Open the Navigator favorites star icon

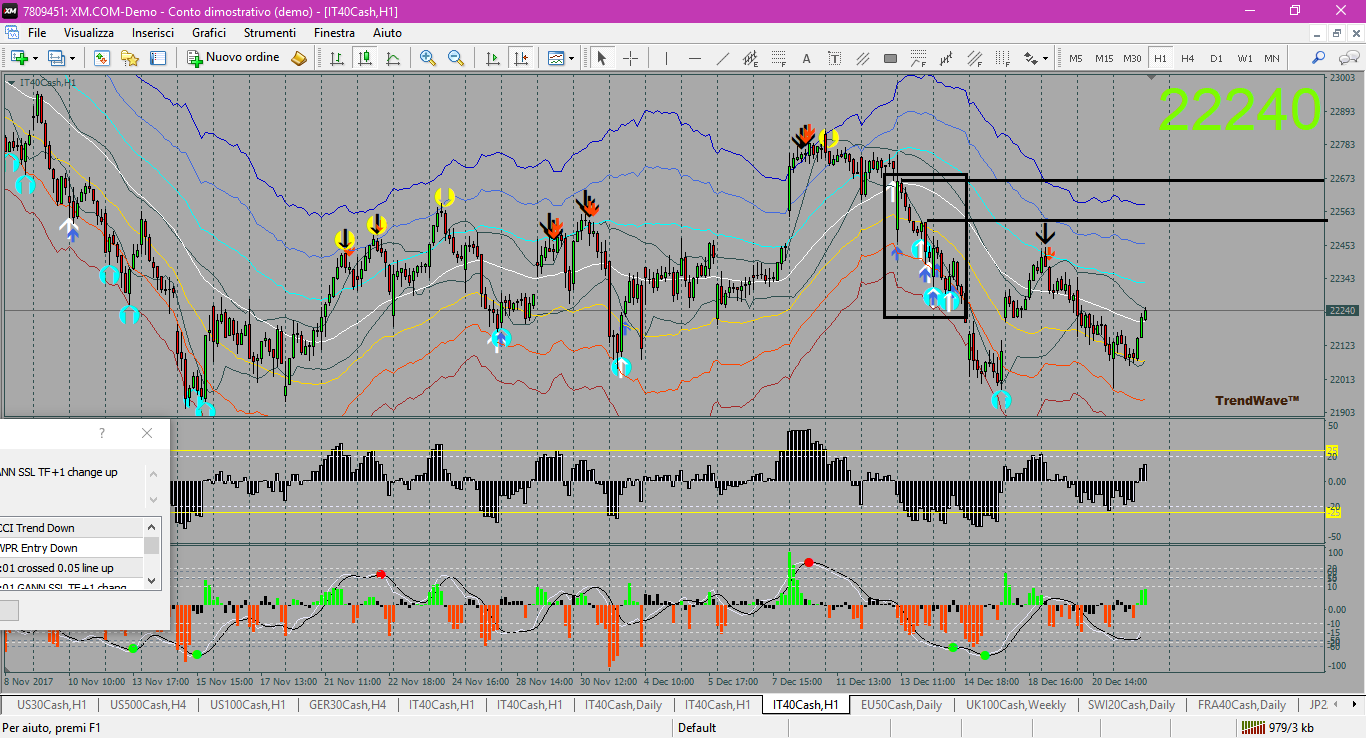coord(130,58)
